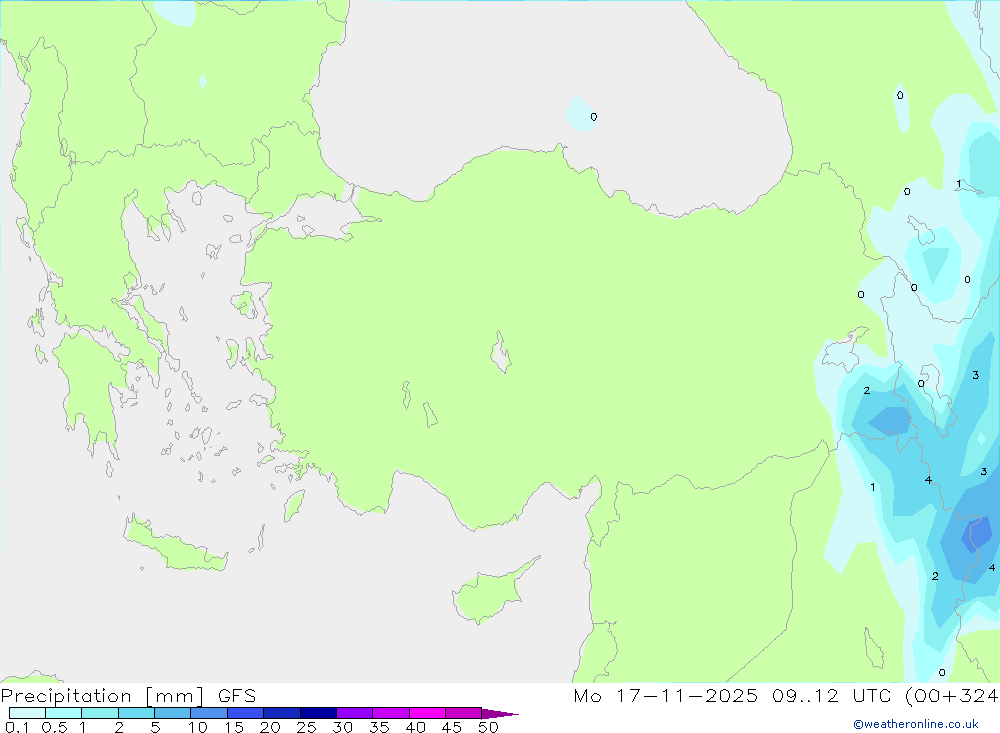Click the legend scale label '40'
The height and width of the screenshot is (733, 1000).
(415, 727)
